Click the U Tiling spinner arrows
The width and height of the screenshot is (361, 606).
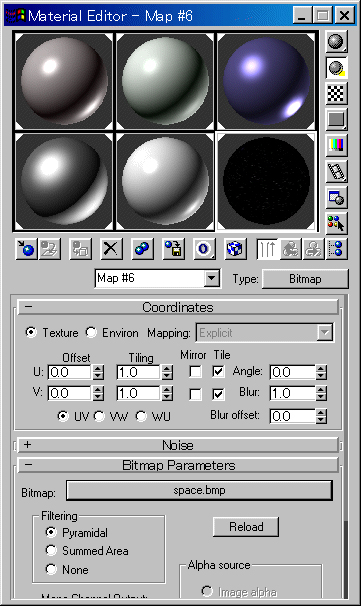point(167,373)
